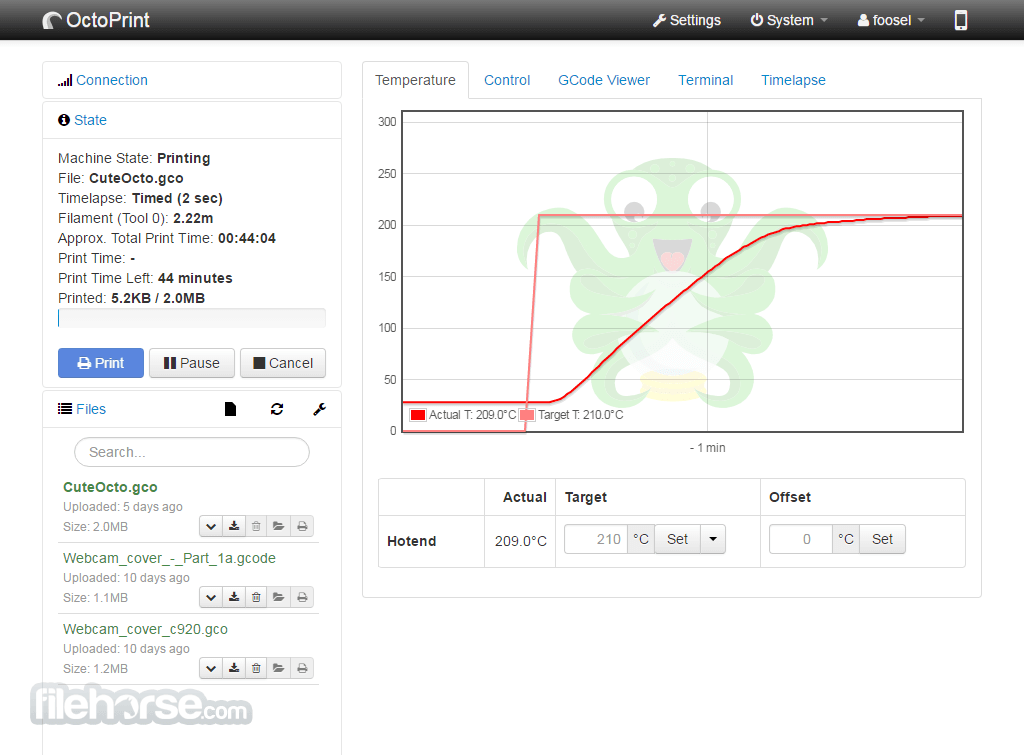Collapse the Files panel header
The width and height of the screenshot is (1024, 755).
pyautogui.click(x=91, y=409)
